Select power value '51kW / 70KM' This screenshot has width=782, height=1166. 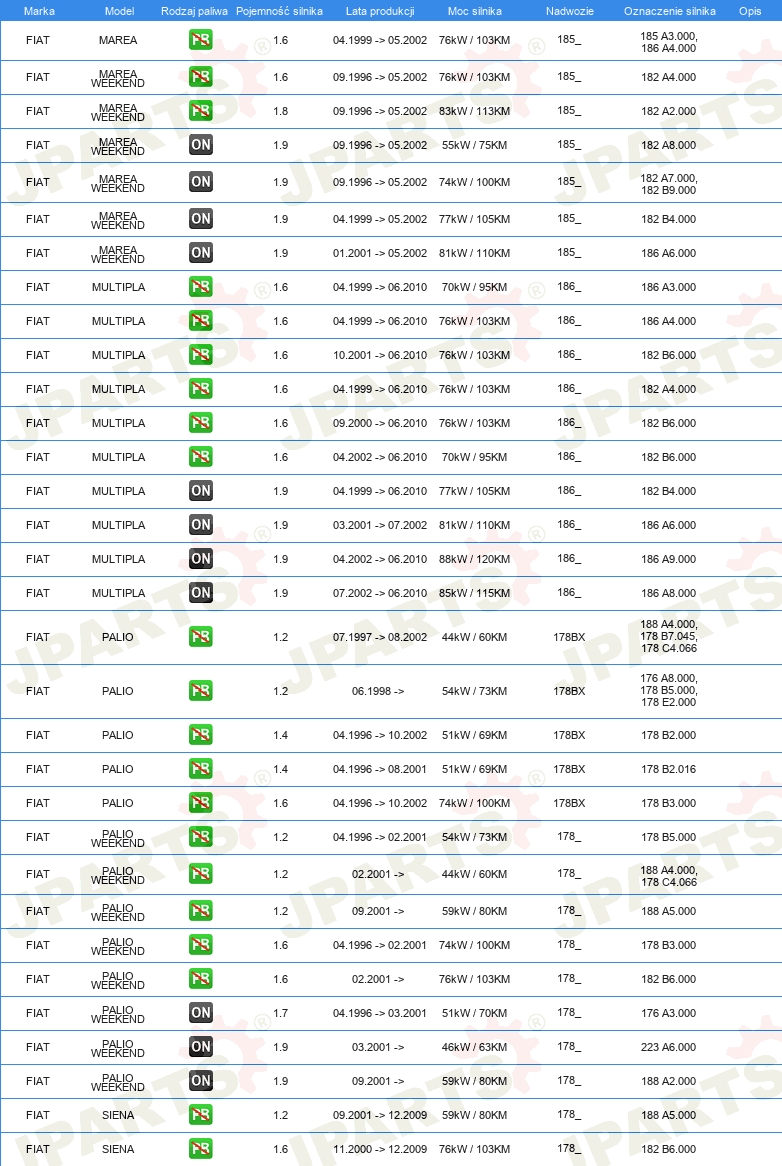click(474, 1013)
